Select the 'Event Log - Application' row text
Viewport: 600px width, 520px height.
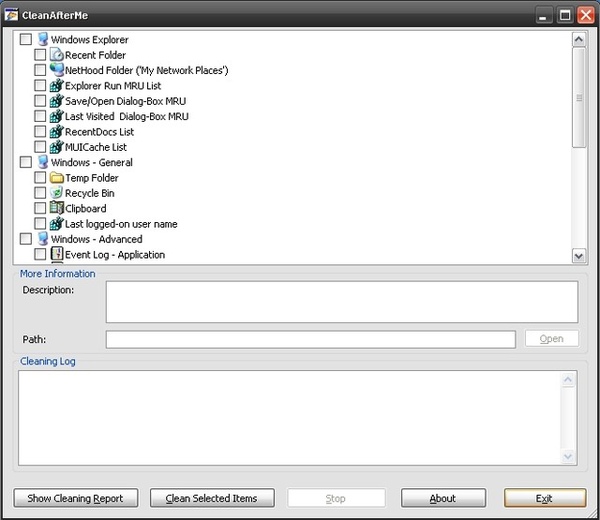(x=115, y=254)
